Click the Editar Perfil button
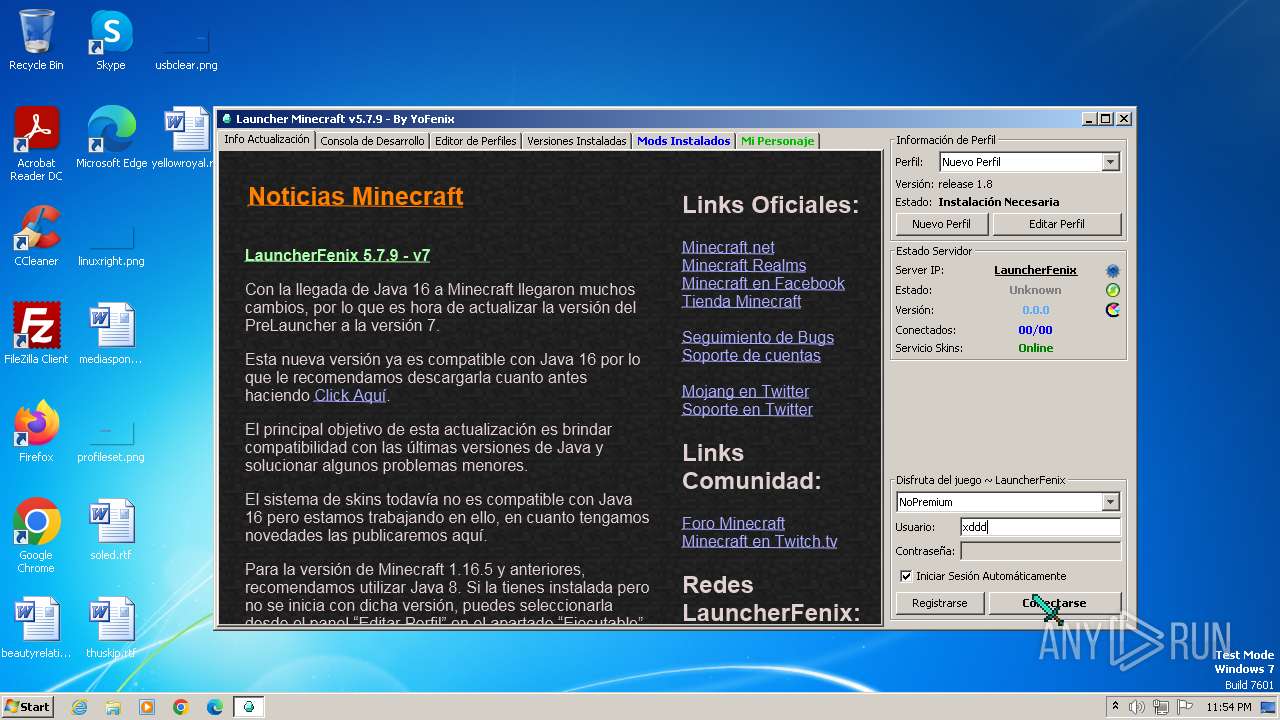This screenshot has height=720, width=1280. pos(1057,224)
